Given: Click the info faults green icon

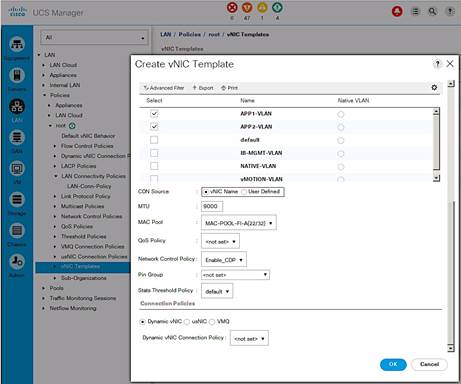Looking at the screenshot, I should click(x=277, y=7).
